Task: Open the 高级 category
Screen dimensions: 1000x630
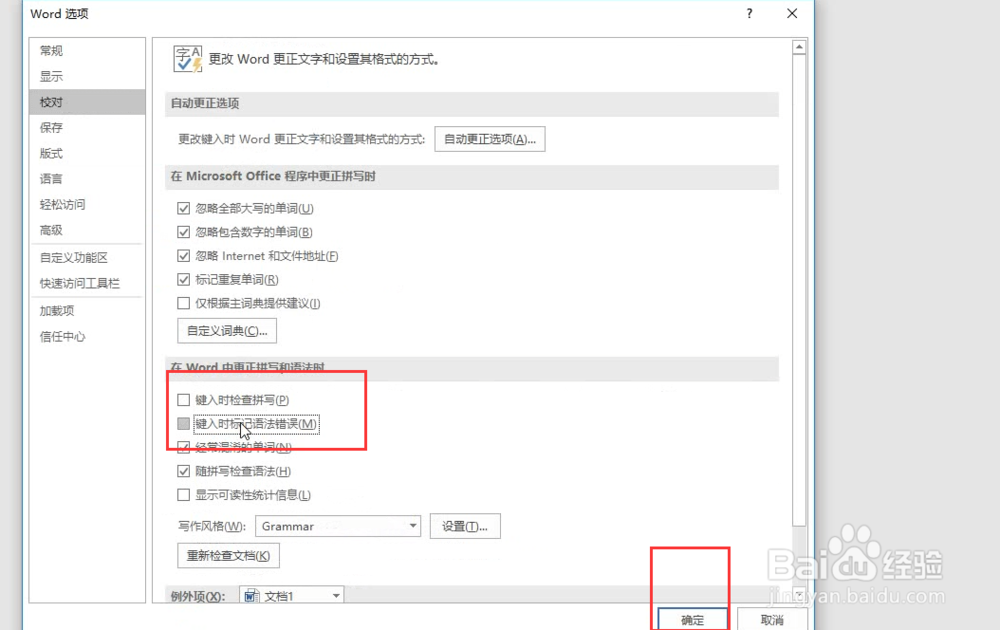Action: click(x=87, y=230)
